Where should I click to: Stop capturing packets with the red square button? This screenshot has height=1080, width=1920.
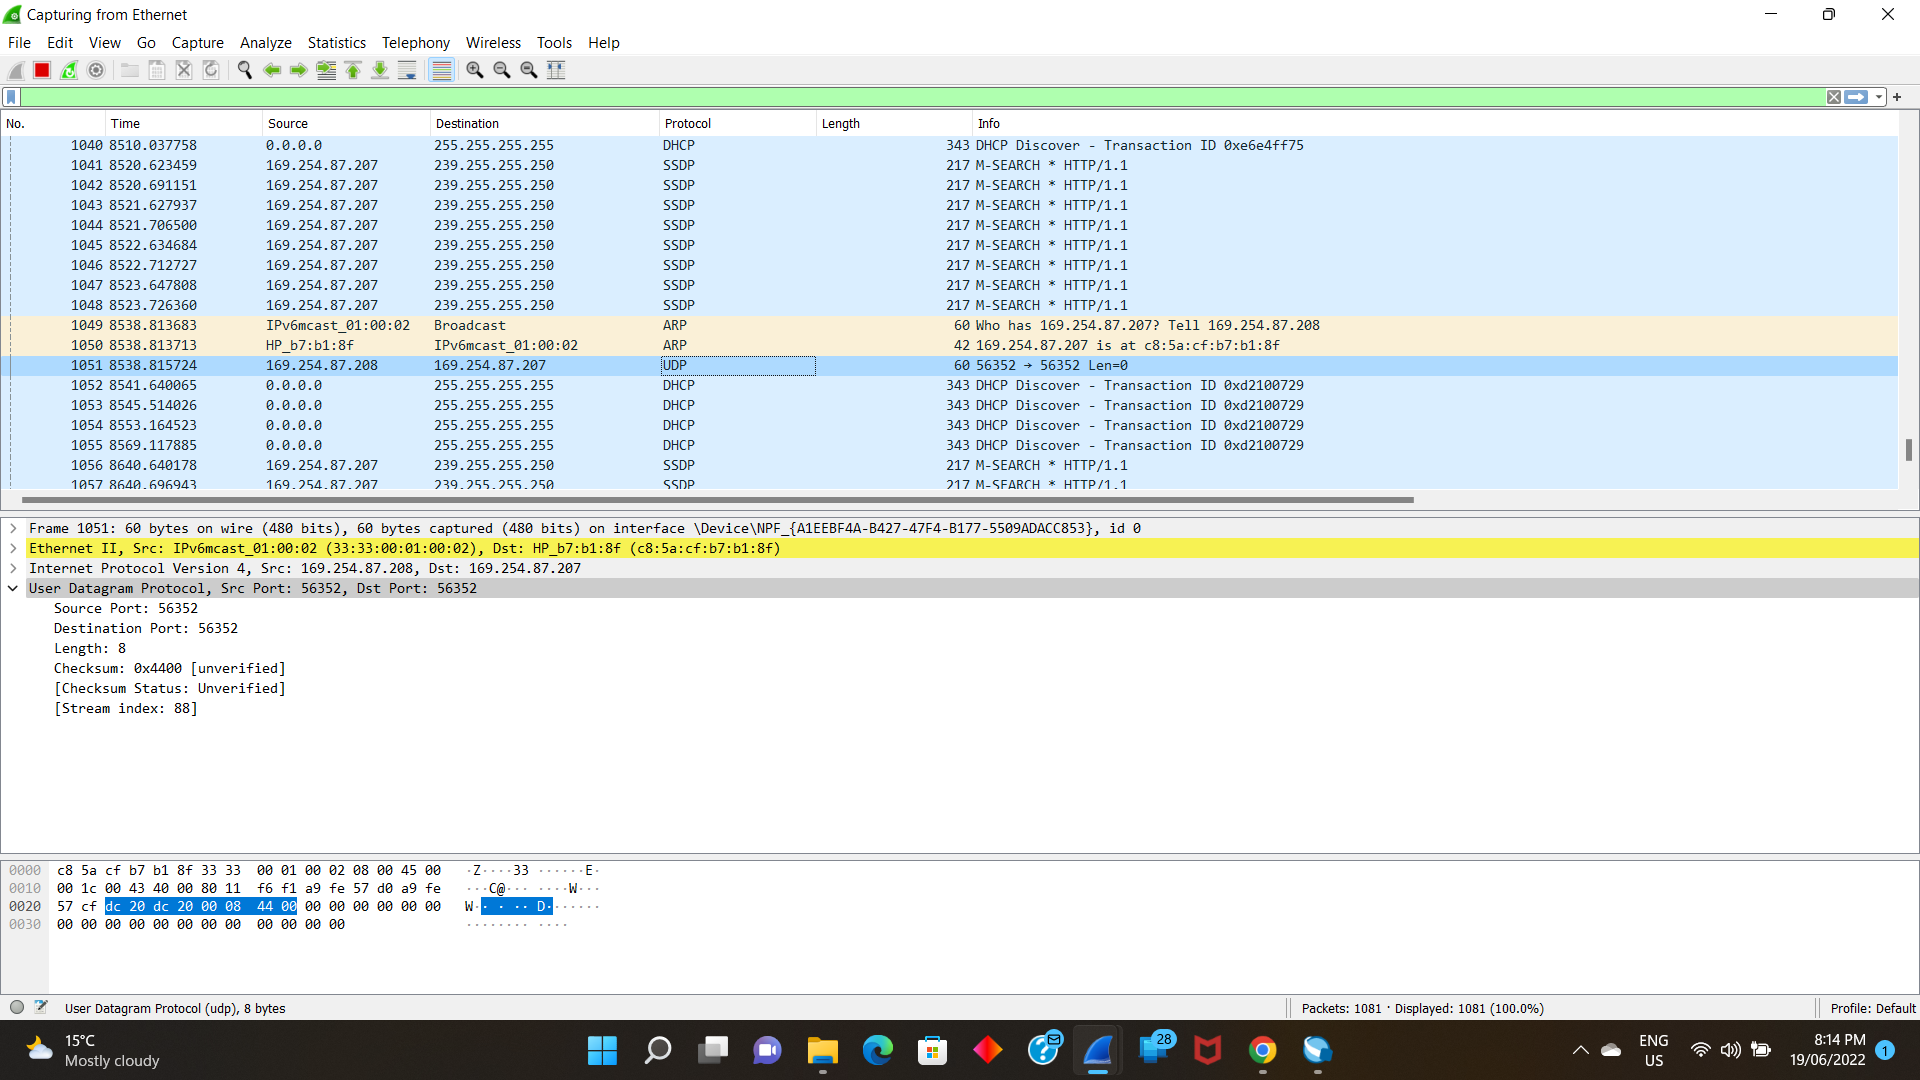42,70
